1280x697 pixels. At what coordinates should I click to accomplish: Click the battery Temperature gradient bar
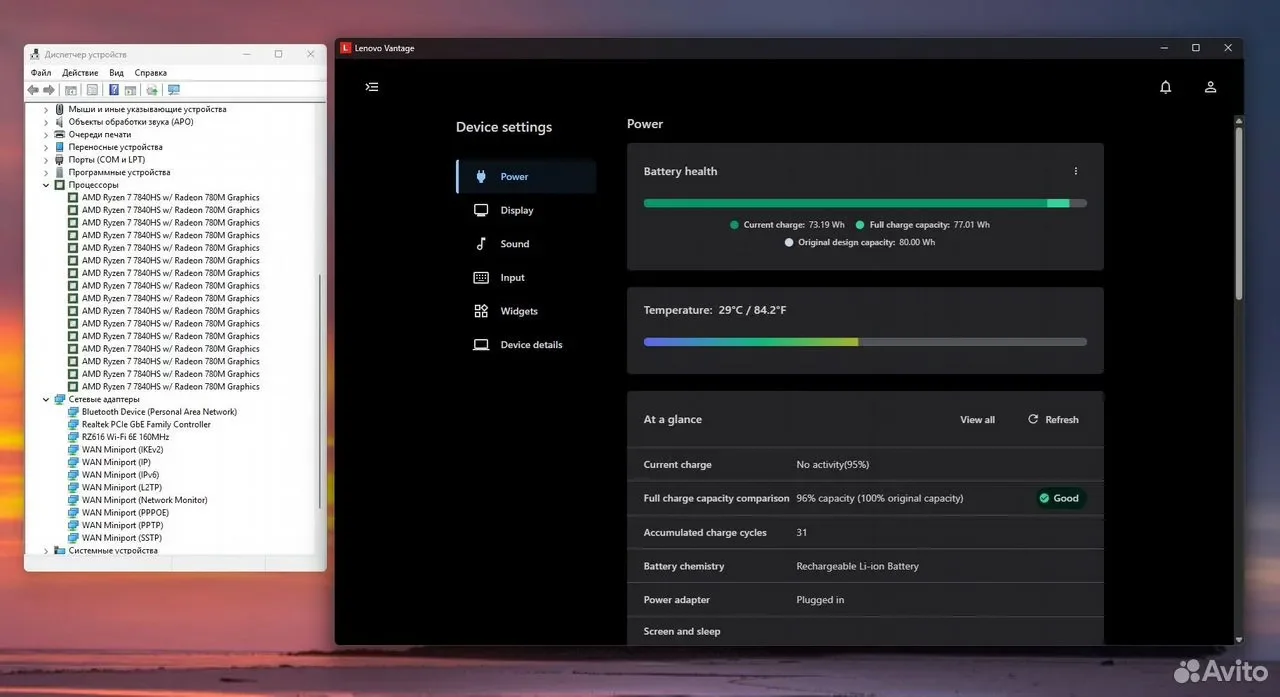(x=865, y=342)
